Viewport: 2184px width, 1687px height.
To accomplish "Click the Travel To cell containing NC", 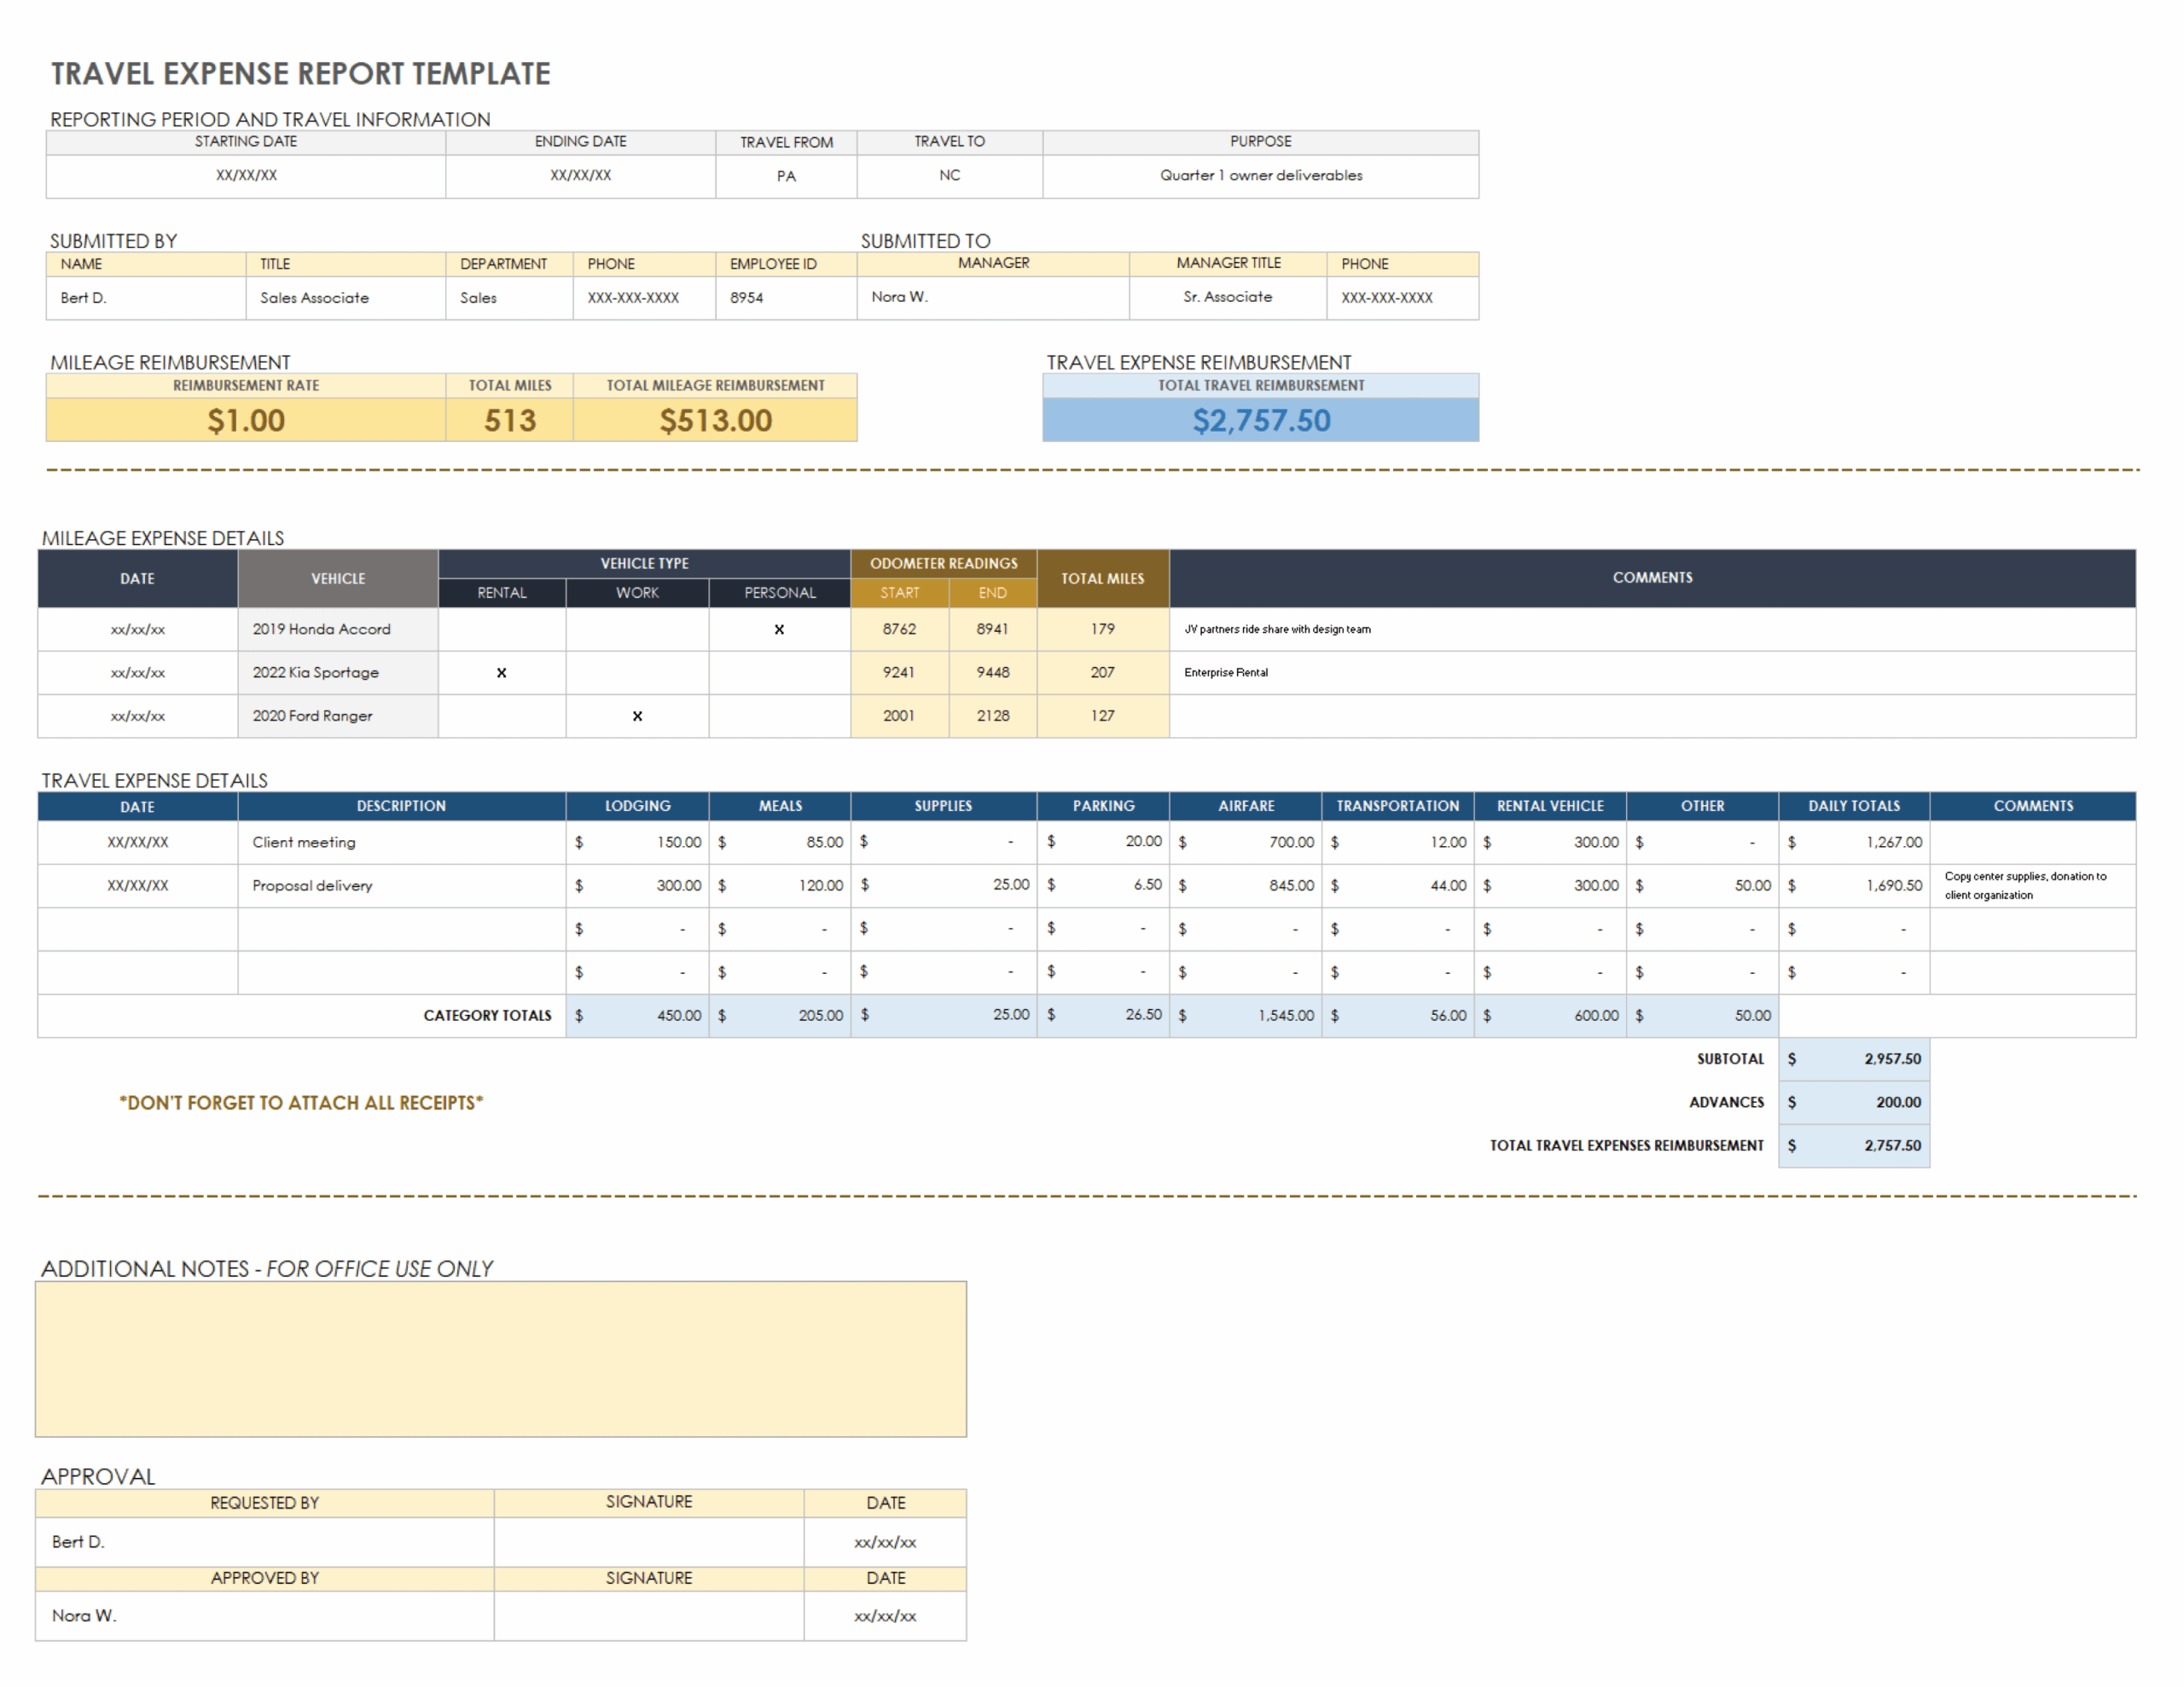I will coord(949,175).
